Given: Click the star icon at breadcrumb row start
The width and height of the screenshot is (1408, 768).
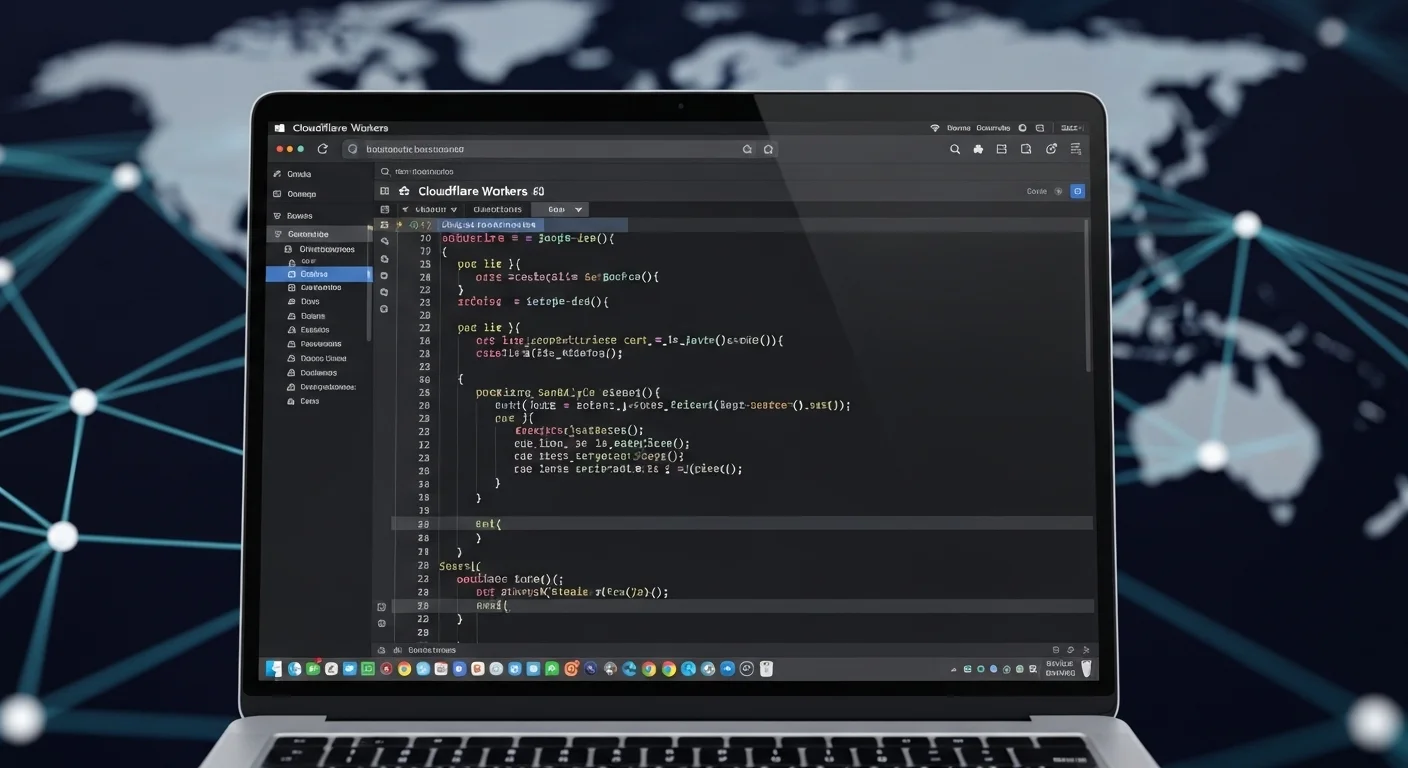Looking at the screenshot, I should 400,225.
